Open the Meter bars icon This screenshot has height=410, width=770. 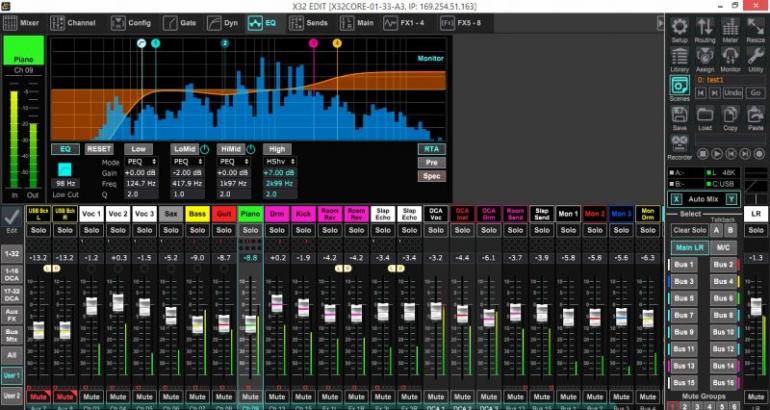pyautogui.click(x=730, y=27)
